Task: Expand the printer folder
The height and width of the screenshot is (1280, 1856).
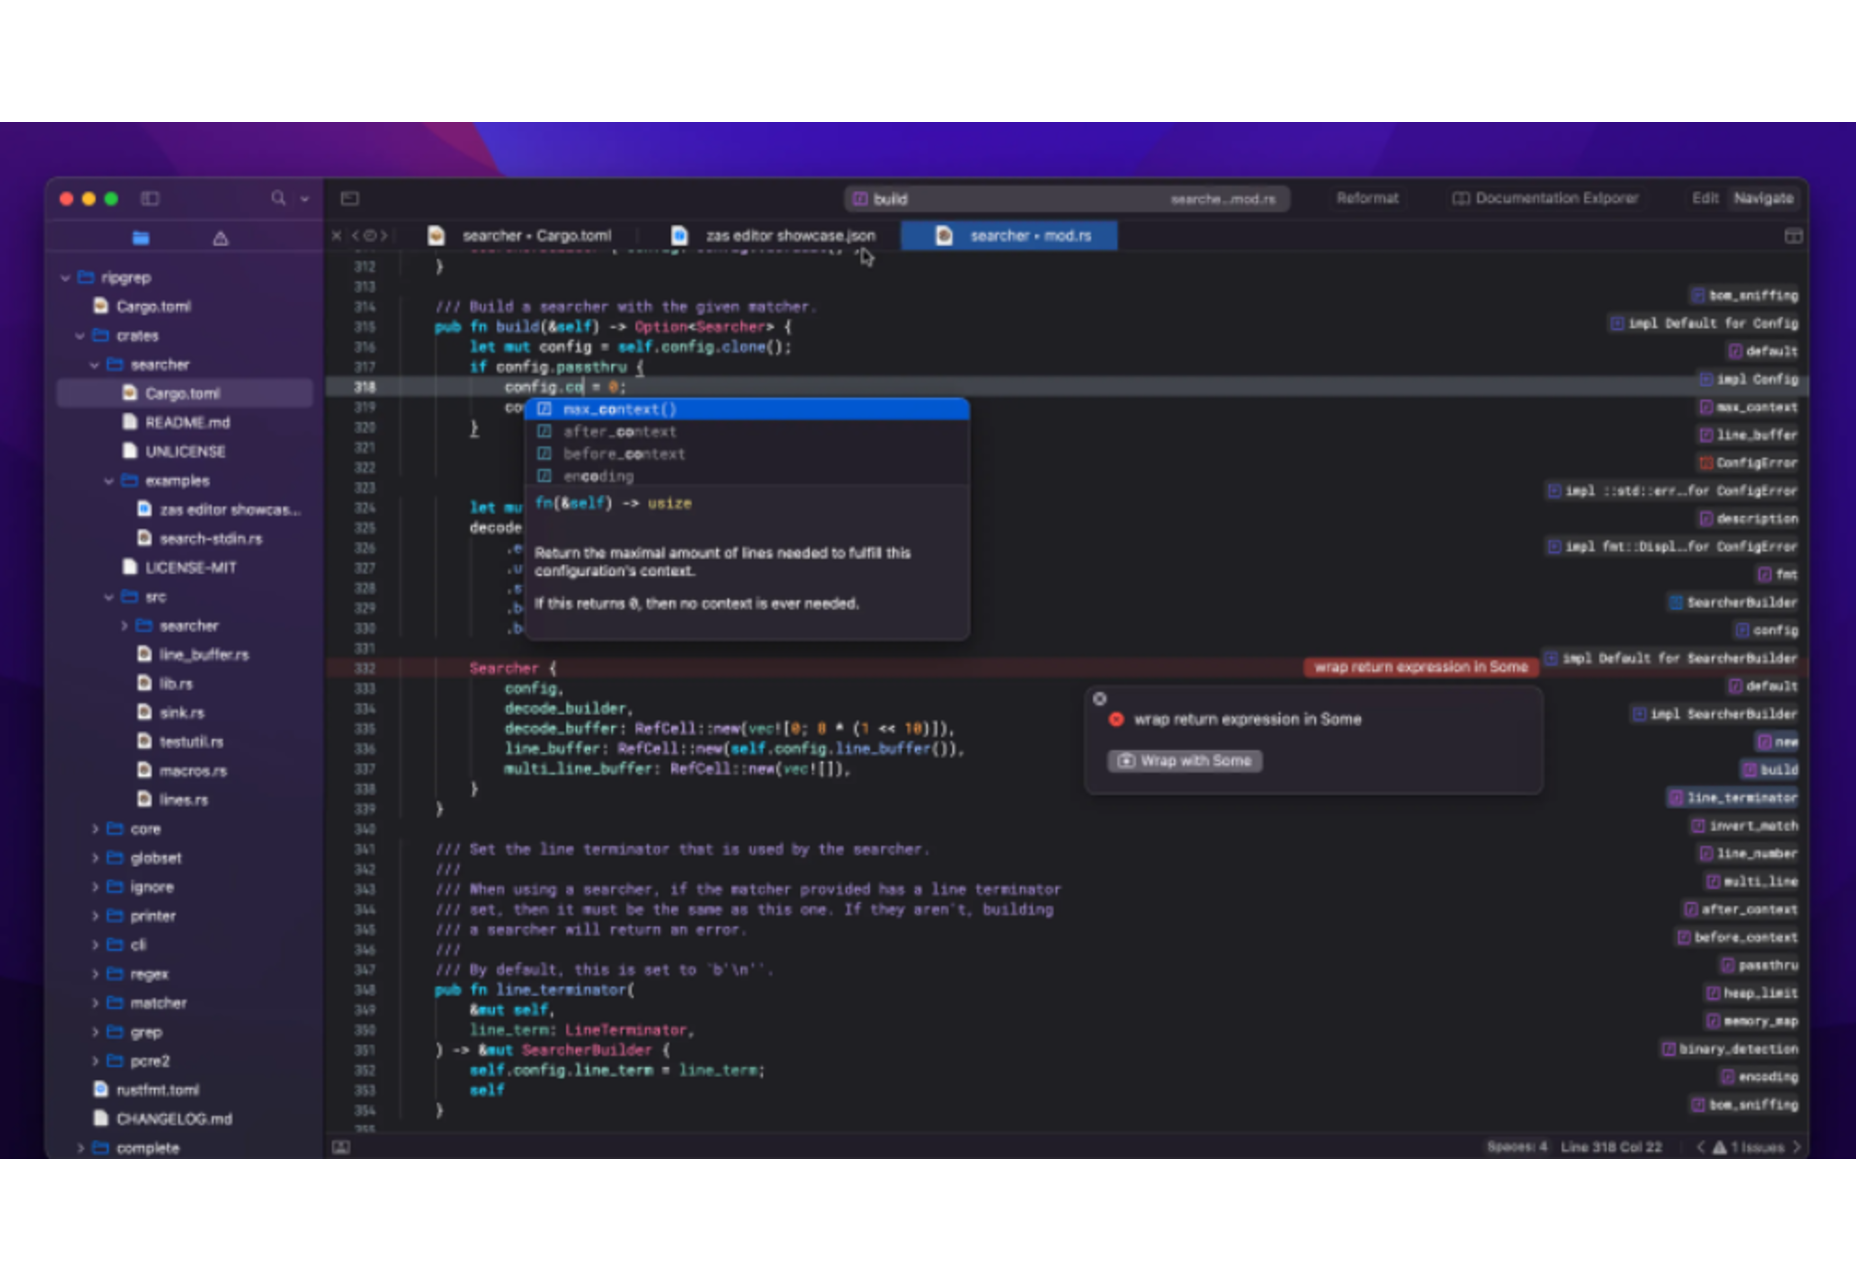Action: tap(95, 916)
